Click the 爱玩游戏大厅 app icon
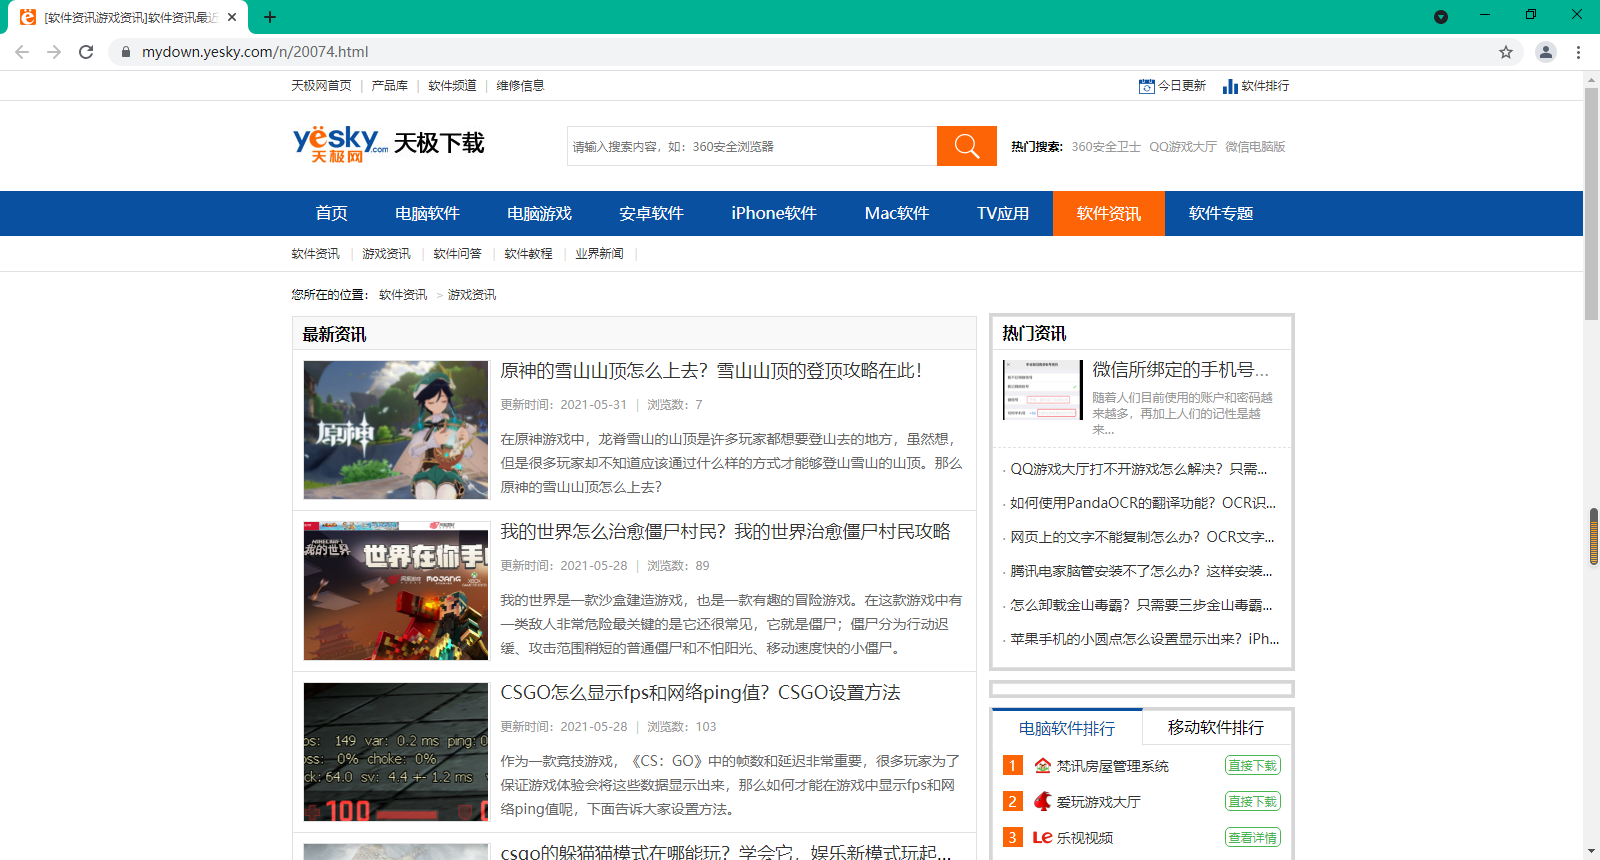The width and height of the screenshot is (1600, 860). tap(1043, 802)
